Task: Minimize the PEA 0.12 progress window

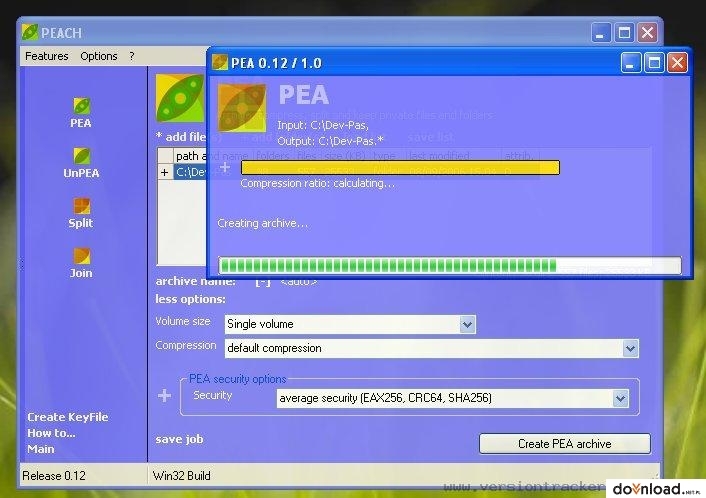Action: (630, 62)
